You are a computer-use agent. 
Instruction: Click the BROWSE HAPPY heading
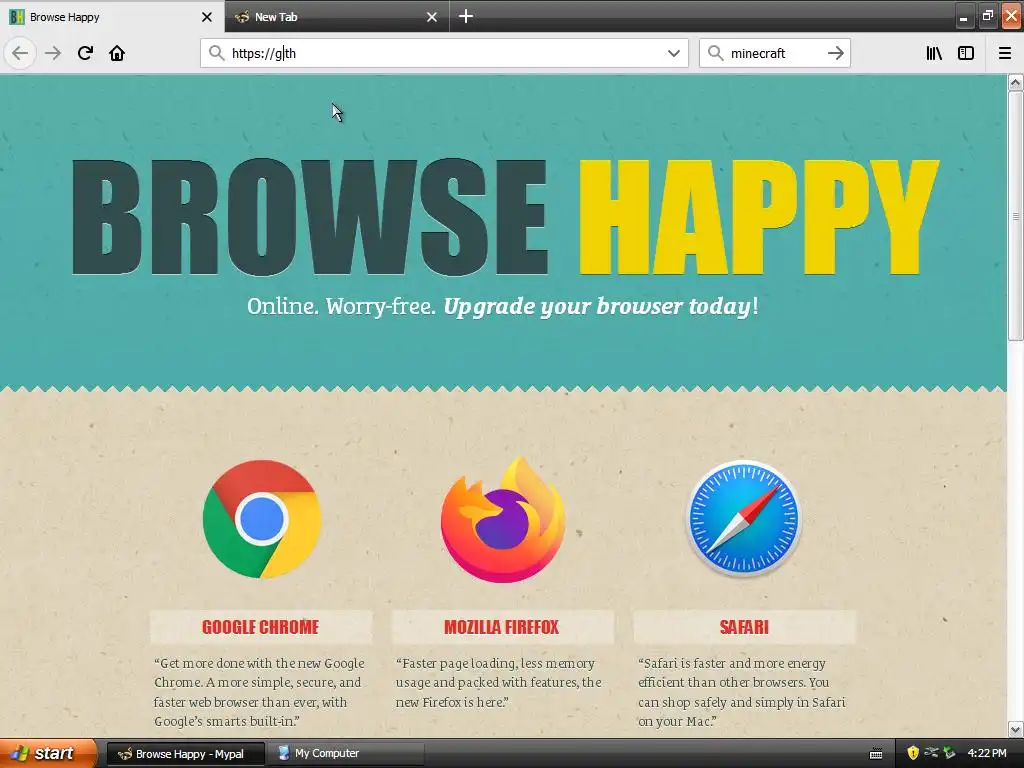[x=504, y=217]
